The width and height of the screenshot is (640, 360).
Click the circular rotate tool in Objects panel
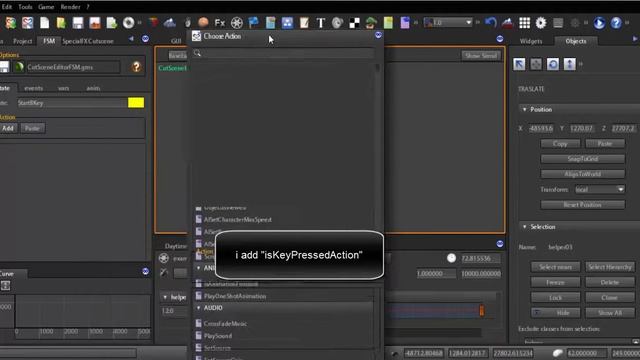[x=553, y=64]
